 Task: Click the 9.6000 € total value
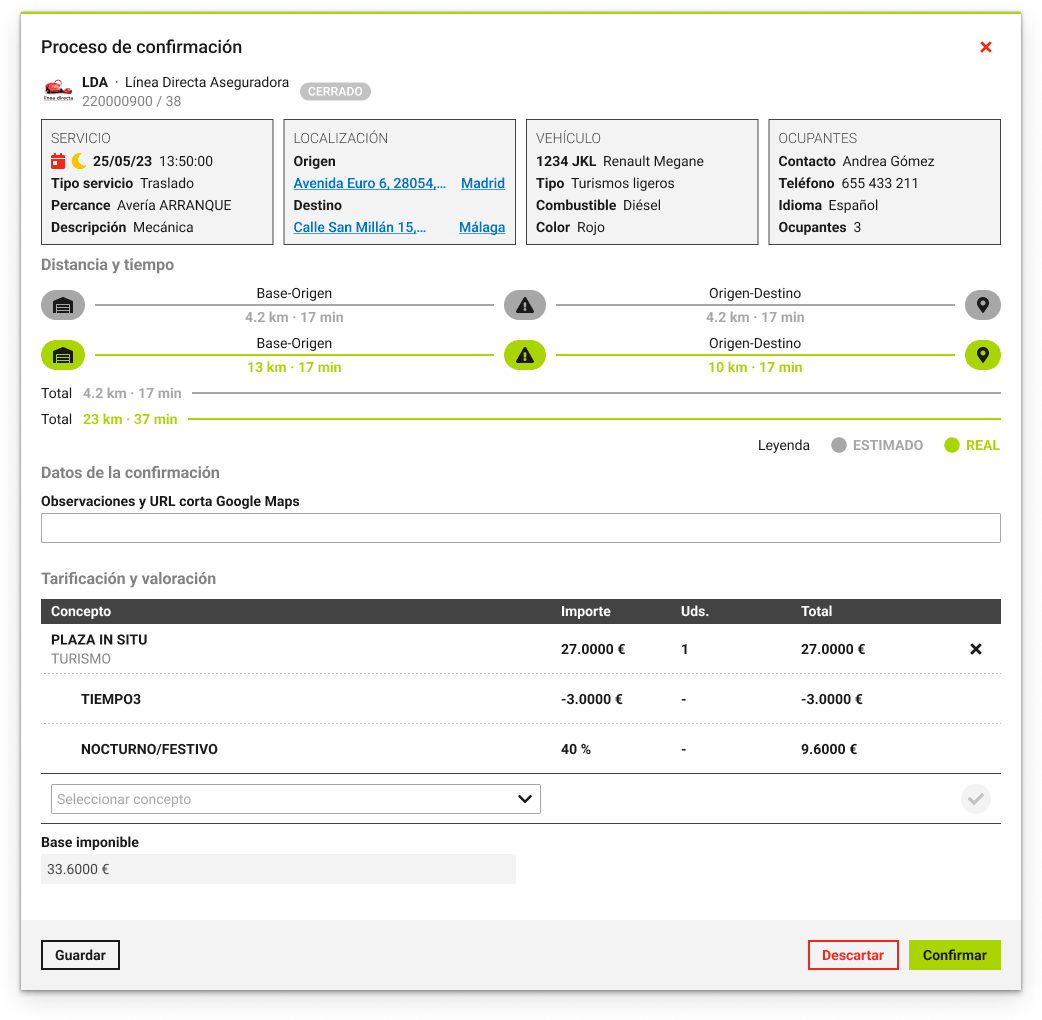click(x=829, y=749)
